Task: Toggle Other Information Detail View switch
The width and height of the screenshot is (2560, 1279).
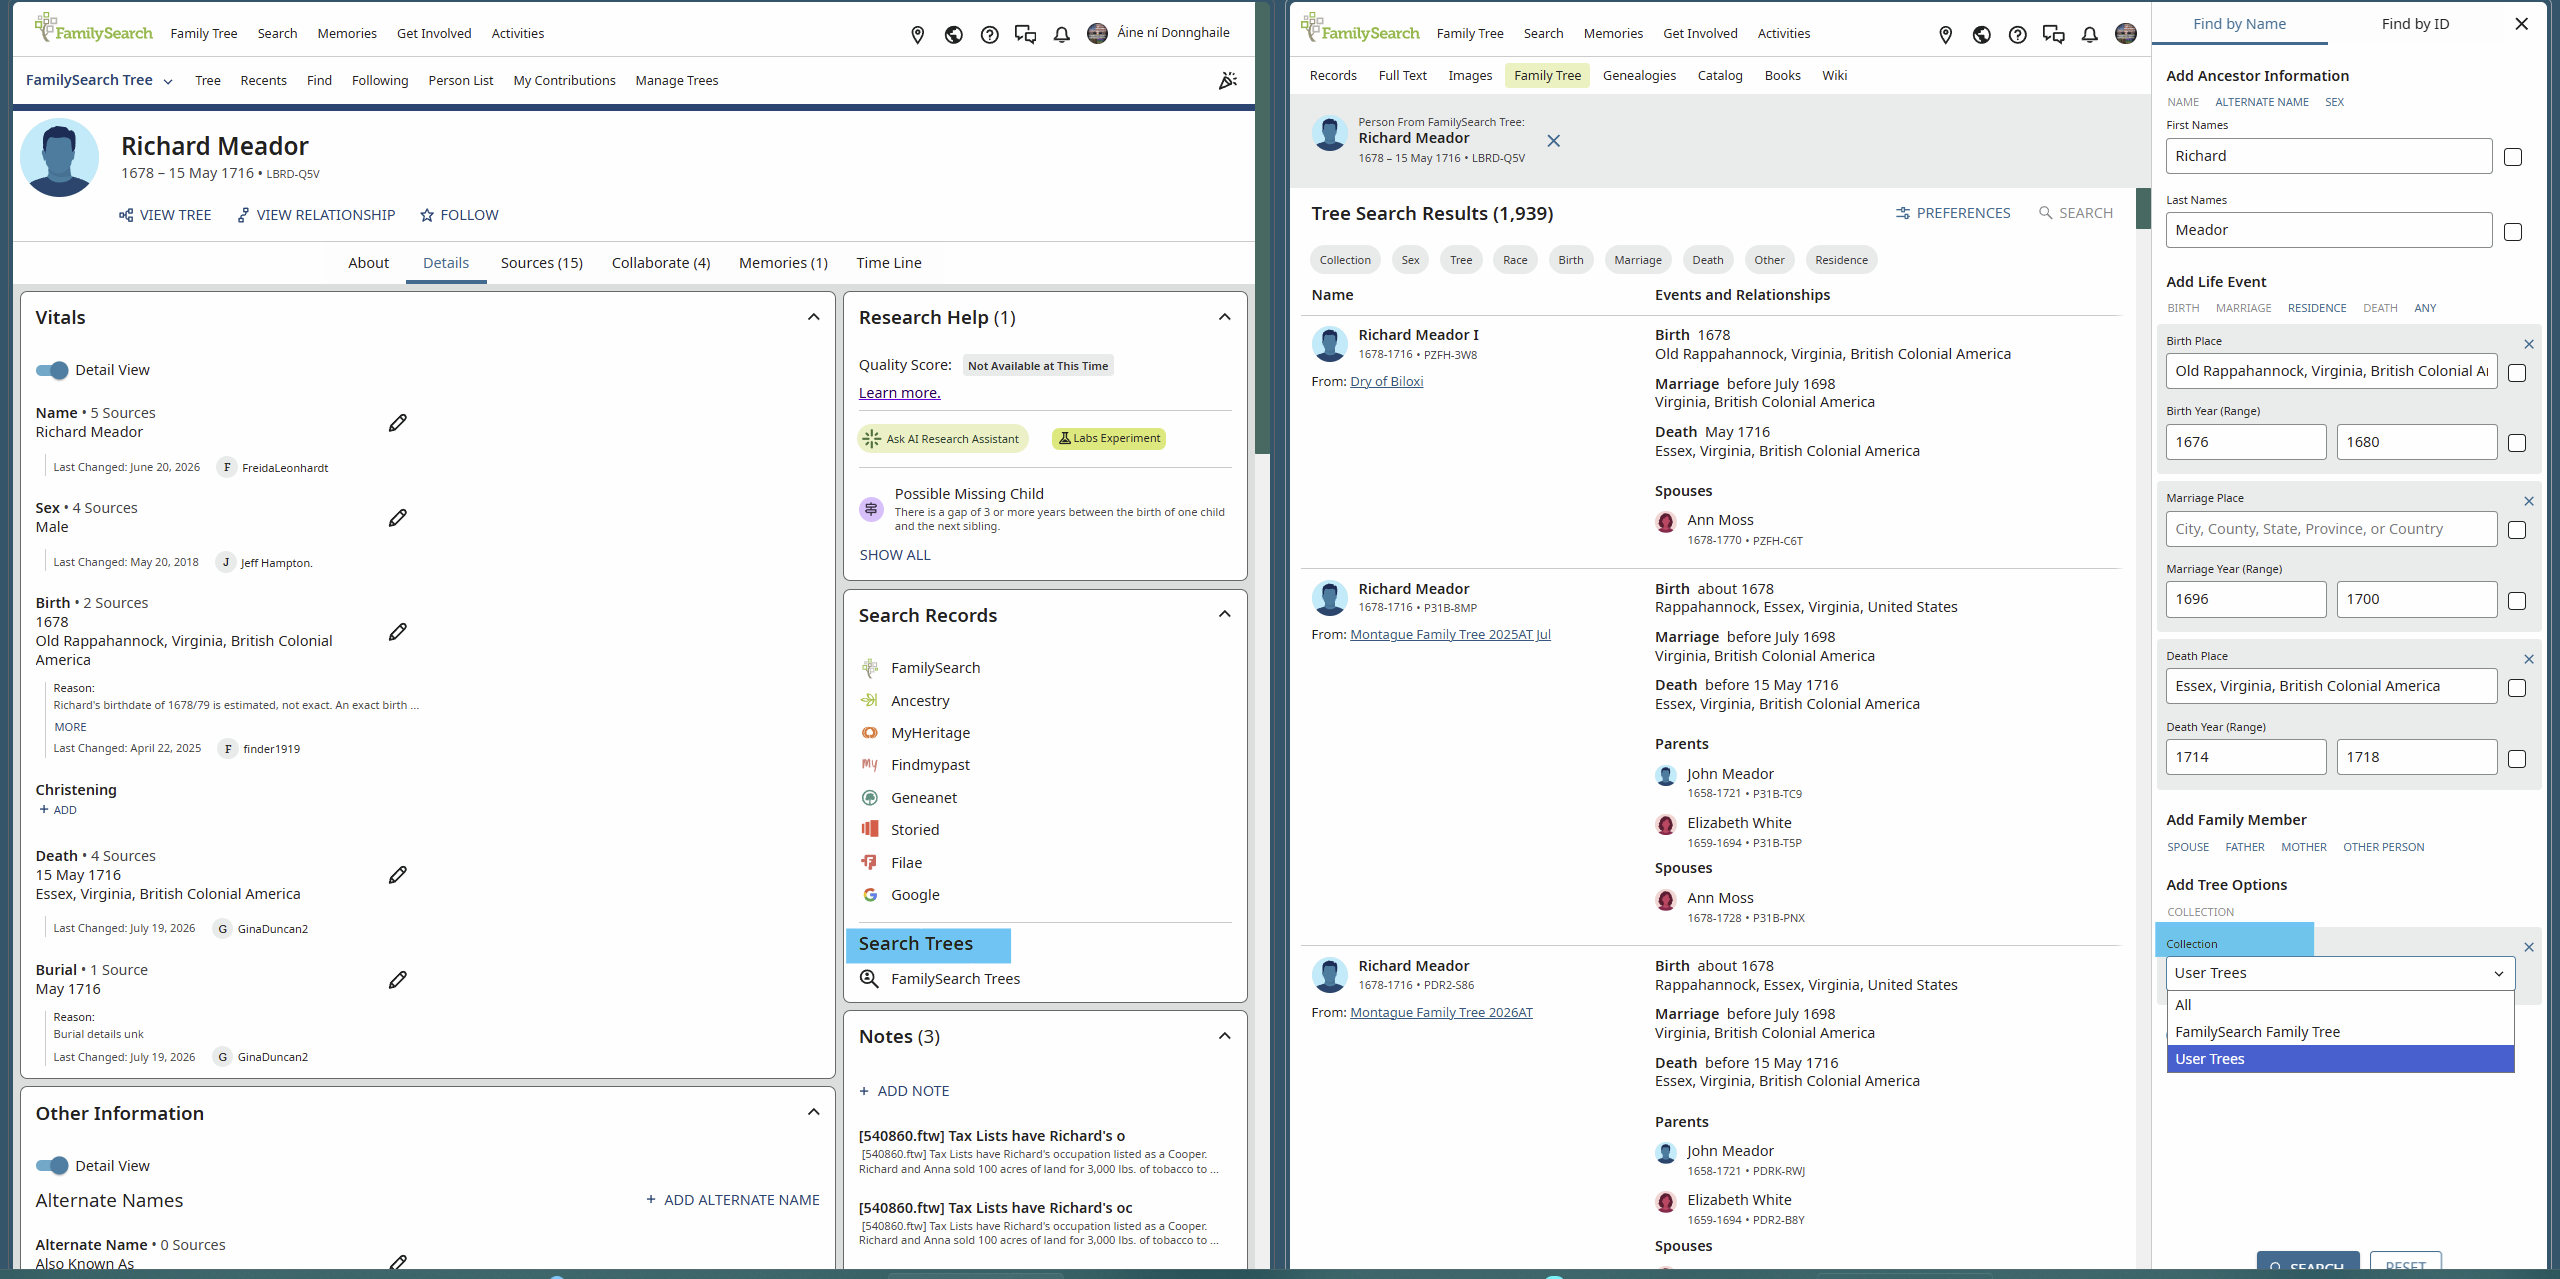Action: (x=52, y=1166)
